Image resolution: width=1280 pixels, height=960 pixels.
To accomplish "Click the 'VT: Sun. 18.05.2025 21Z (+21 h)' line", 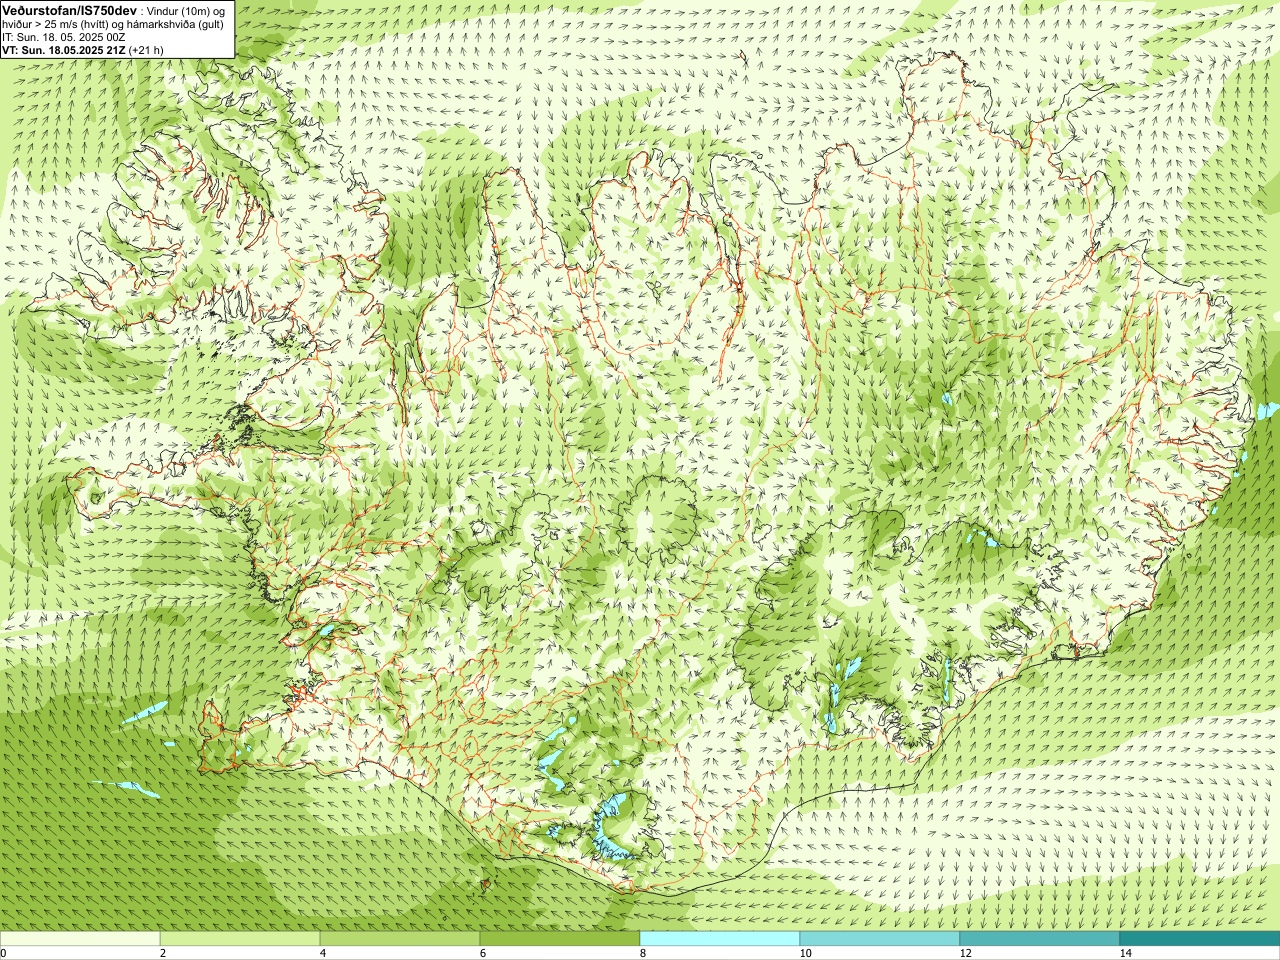I will point(83,49).
